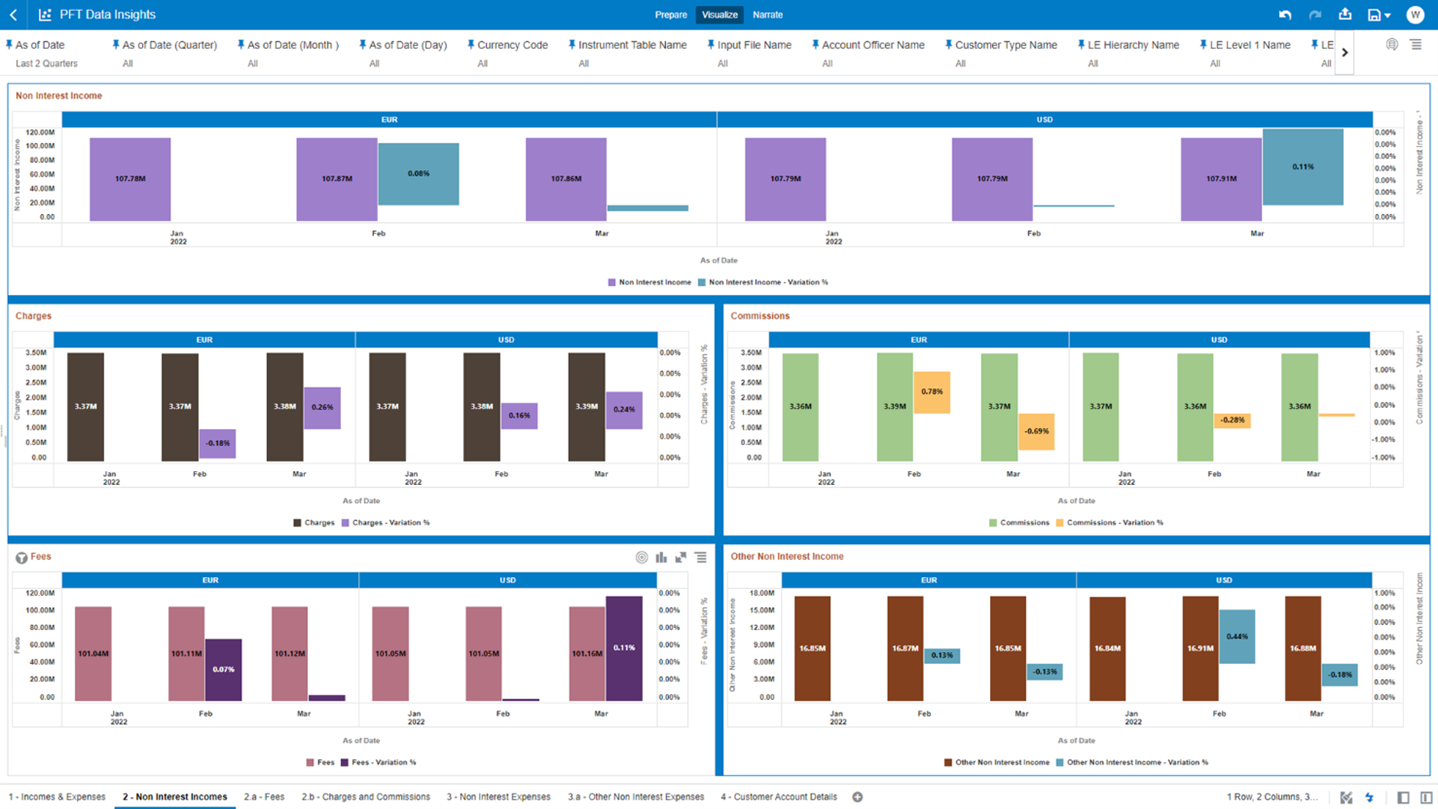Open the Fees panel hamburger menu icon
This screenshot has width=1438, height=809.
coord(700,557)
